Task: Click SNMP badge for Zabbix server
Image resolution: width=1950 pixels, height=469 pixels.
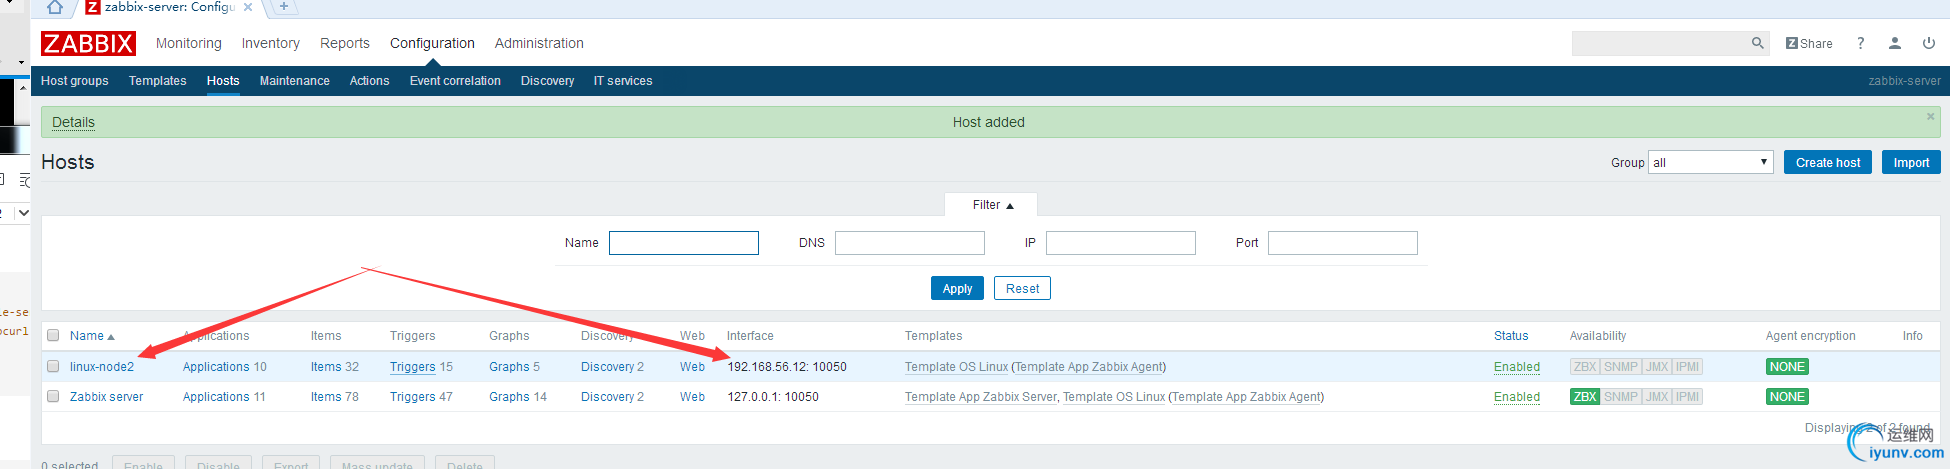Action: 1621,397
